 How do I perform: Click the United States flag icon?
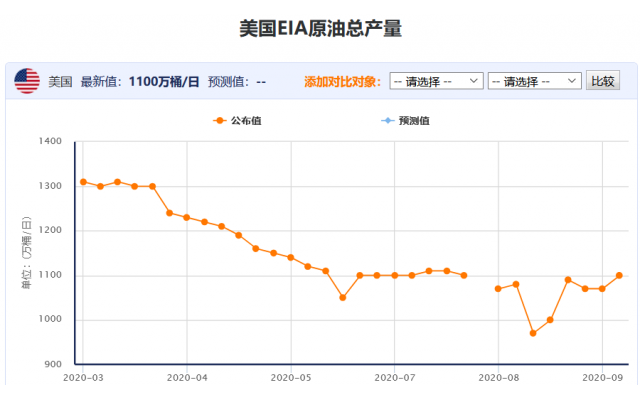coord(27,81)
